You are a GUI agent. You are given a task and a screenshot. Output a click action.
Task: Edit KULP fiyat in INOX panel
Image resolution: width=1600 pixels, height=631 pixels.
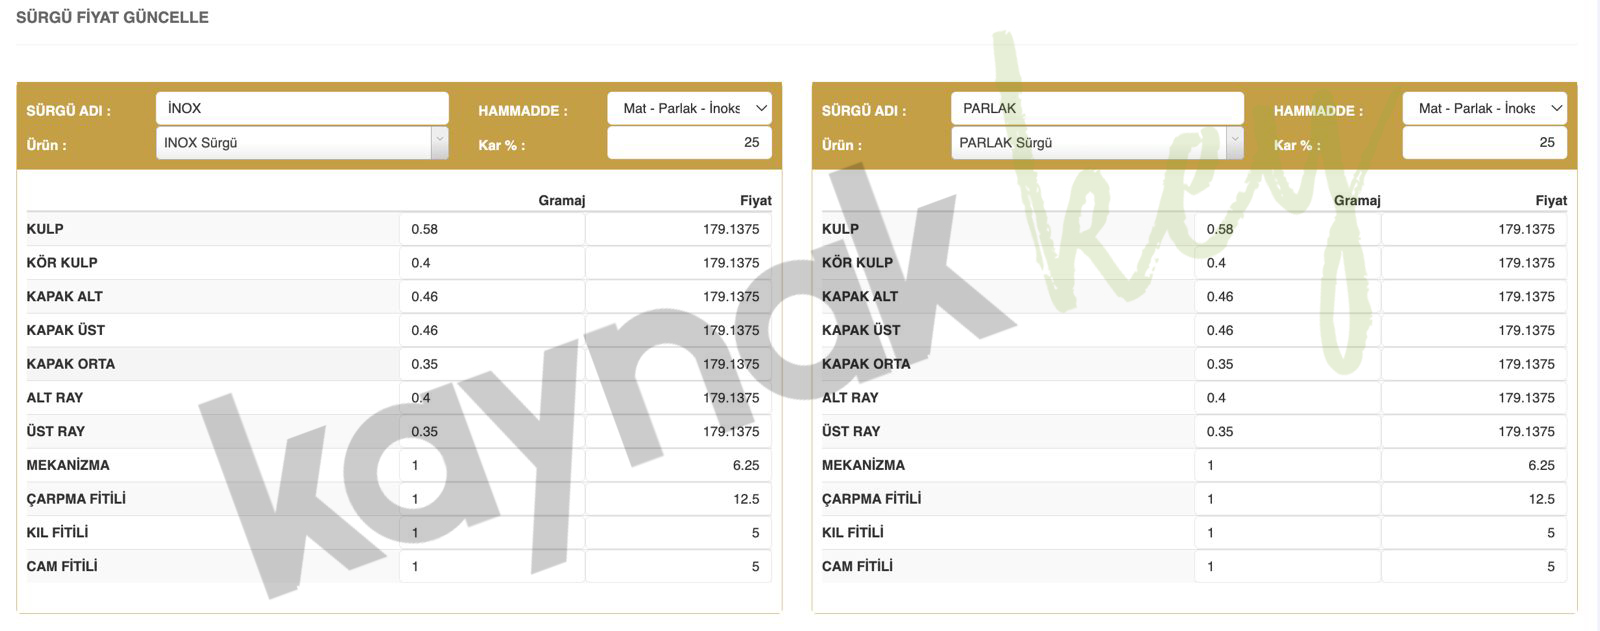(679, 229)
